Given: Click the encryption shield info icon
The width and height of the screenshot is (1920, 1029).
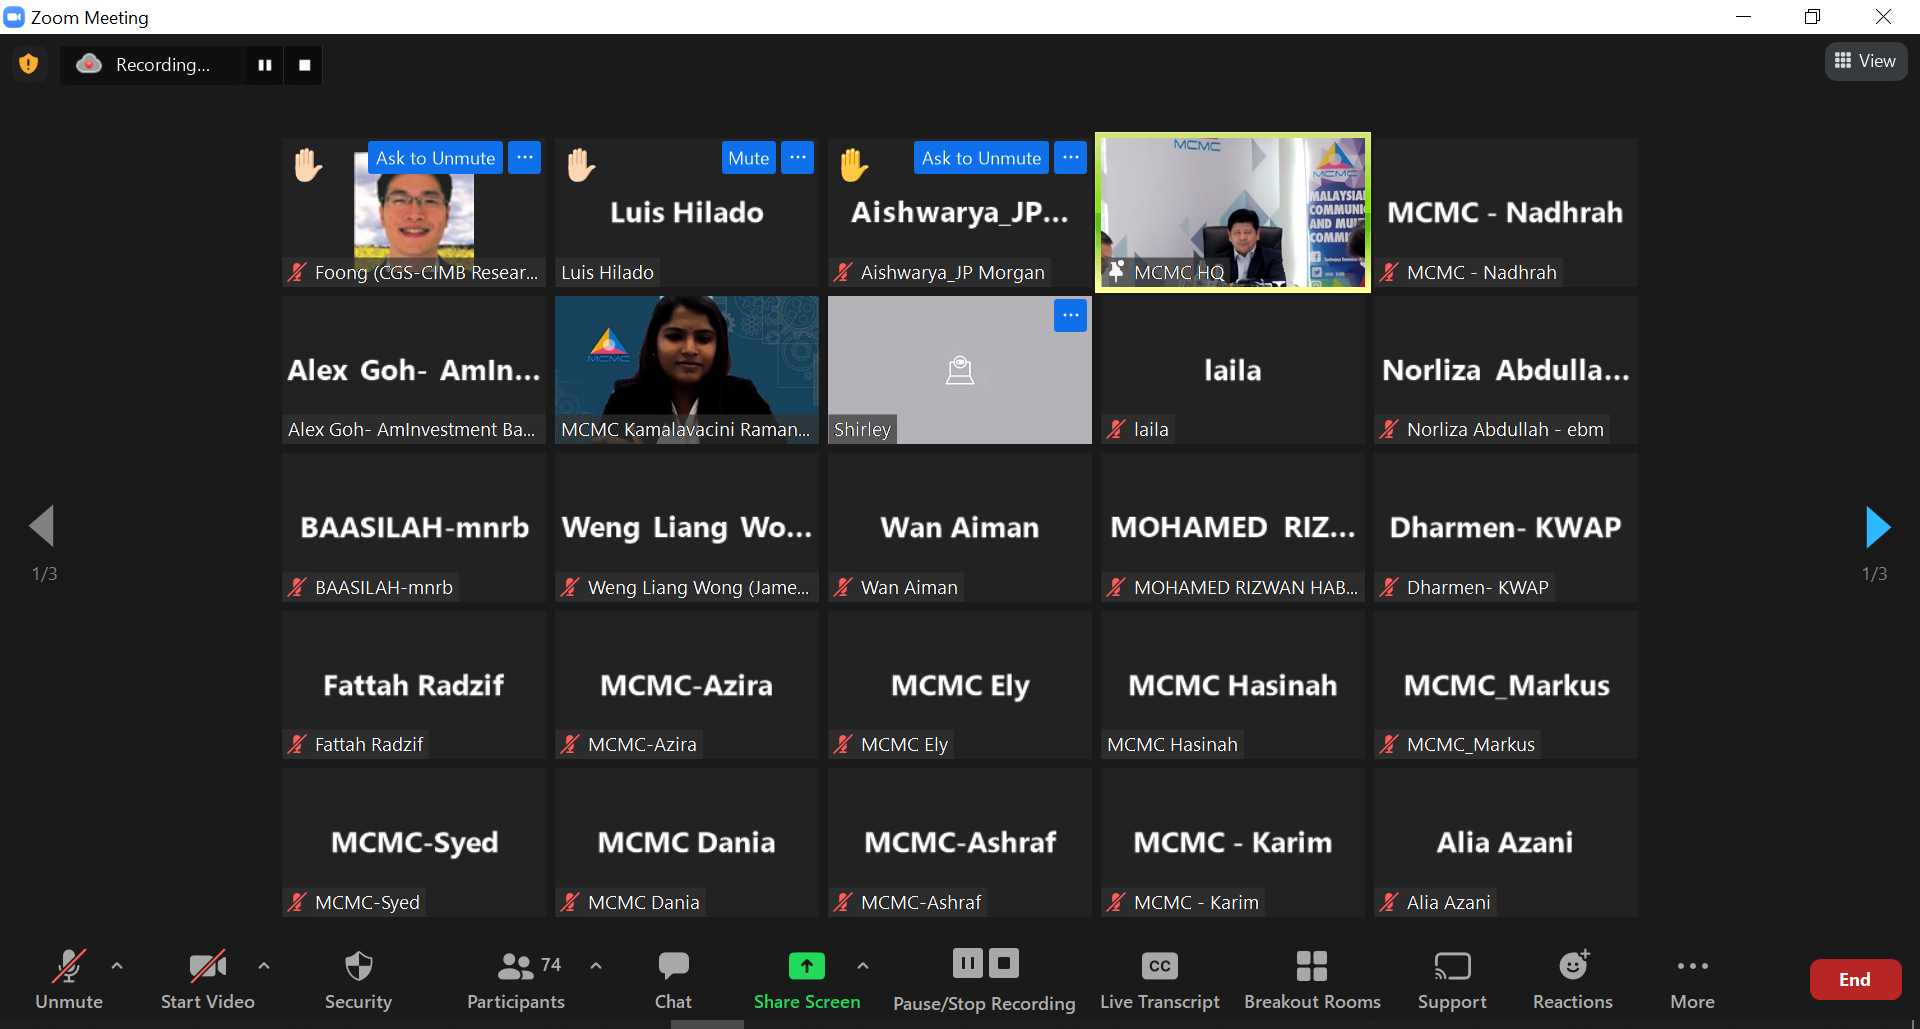Looking at the screenshot, I should 29,64.
